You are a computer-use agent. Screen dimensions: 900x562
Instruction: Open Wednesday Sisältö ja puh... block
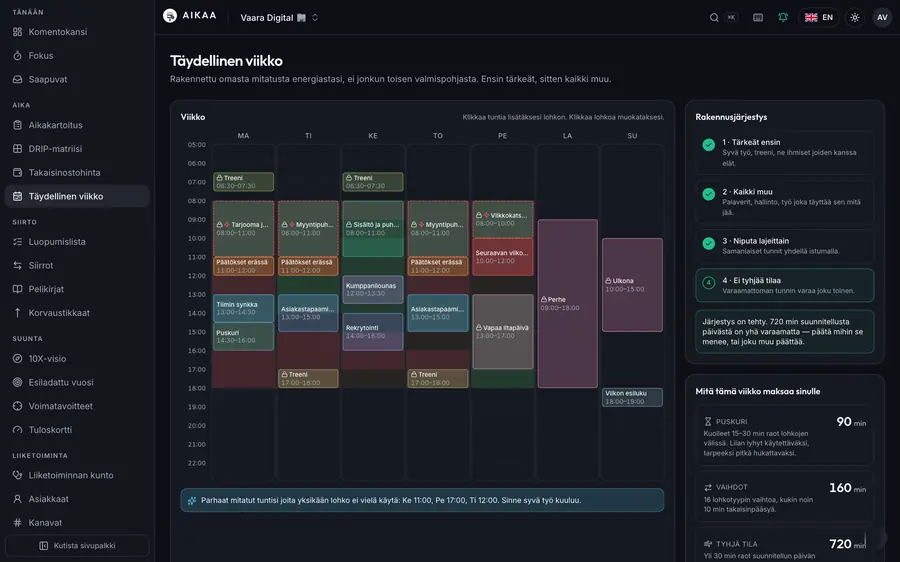click(373, 228)
